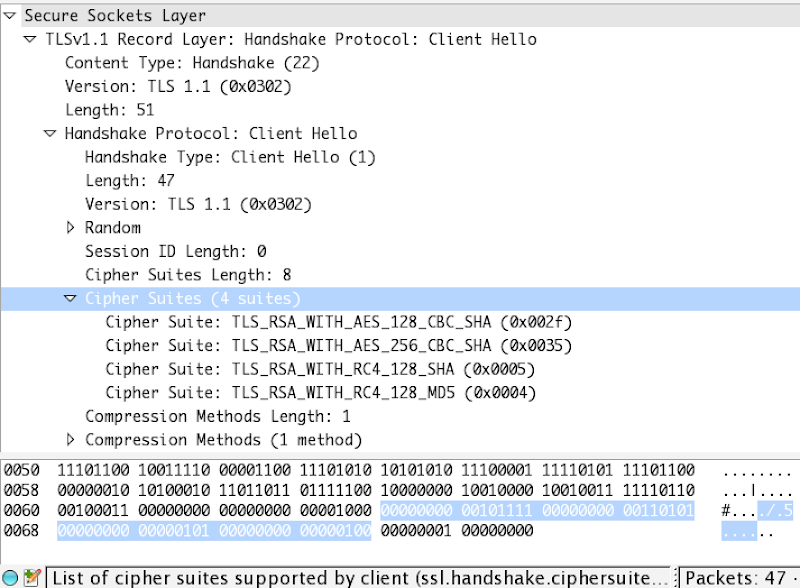
Task: Select the Cipher Suites Length: 8 field
Action: (x=188, y=275)
